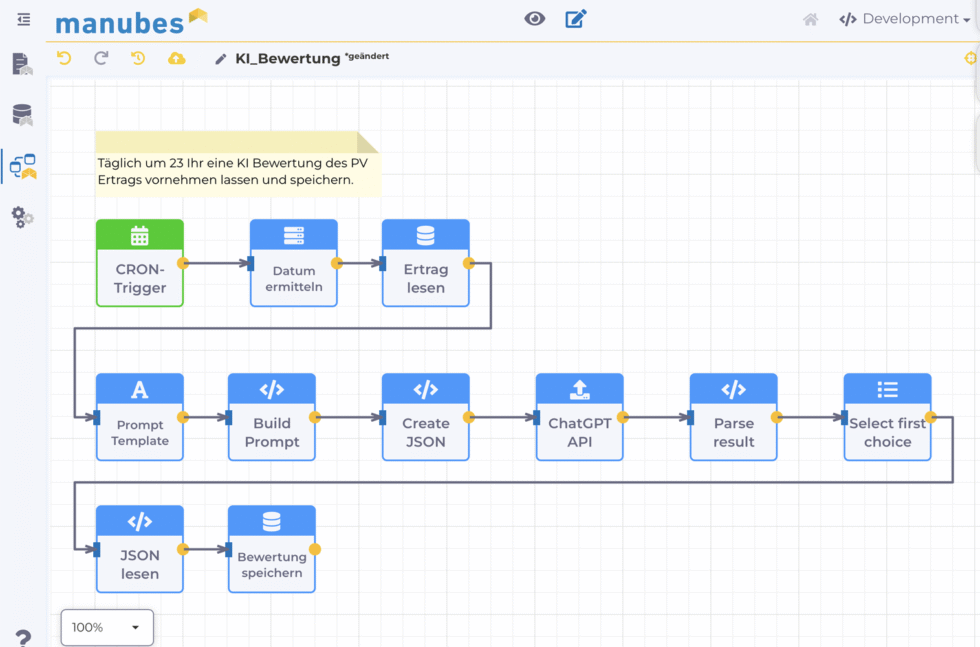This screenshot has width=980, height=647.
Task: Switch to view mode with eye icon
Action: pyautogui.click(x=535, y=19)
